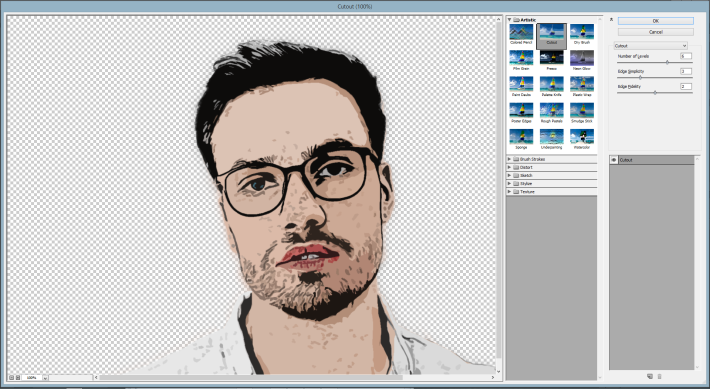Pick the Palette Knife filter thumbnail
The height and width of the screenshot is (389, 710).
click(x=552, y=87)
